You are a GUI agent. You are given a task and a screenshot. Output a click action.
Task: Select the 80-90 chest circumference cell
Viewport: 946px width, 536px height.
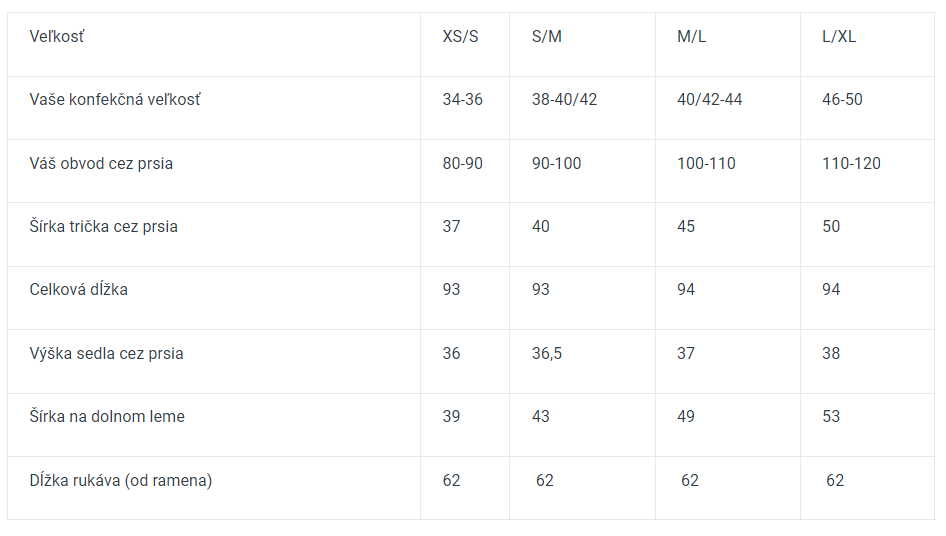pyautogui.click(x=462, y=163)
